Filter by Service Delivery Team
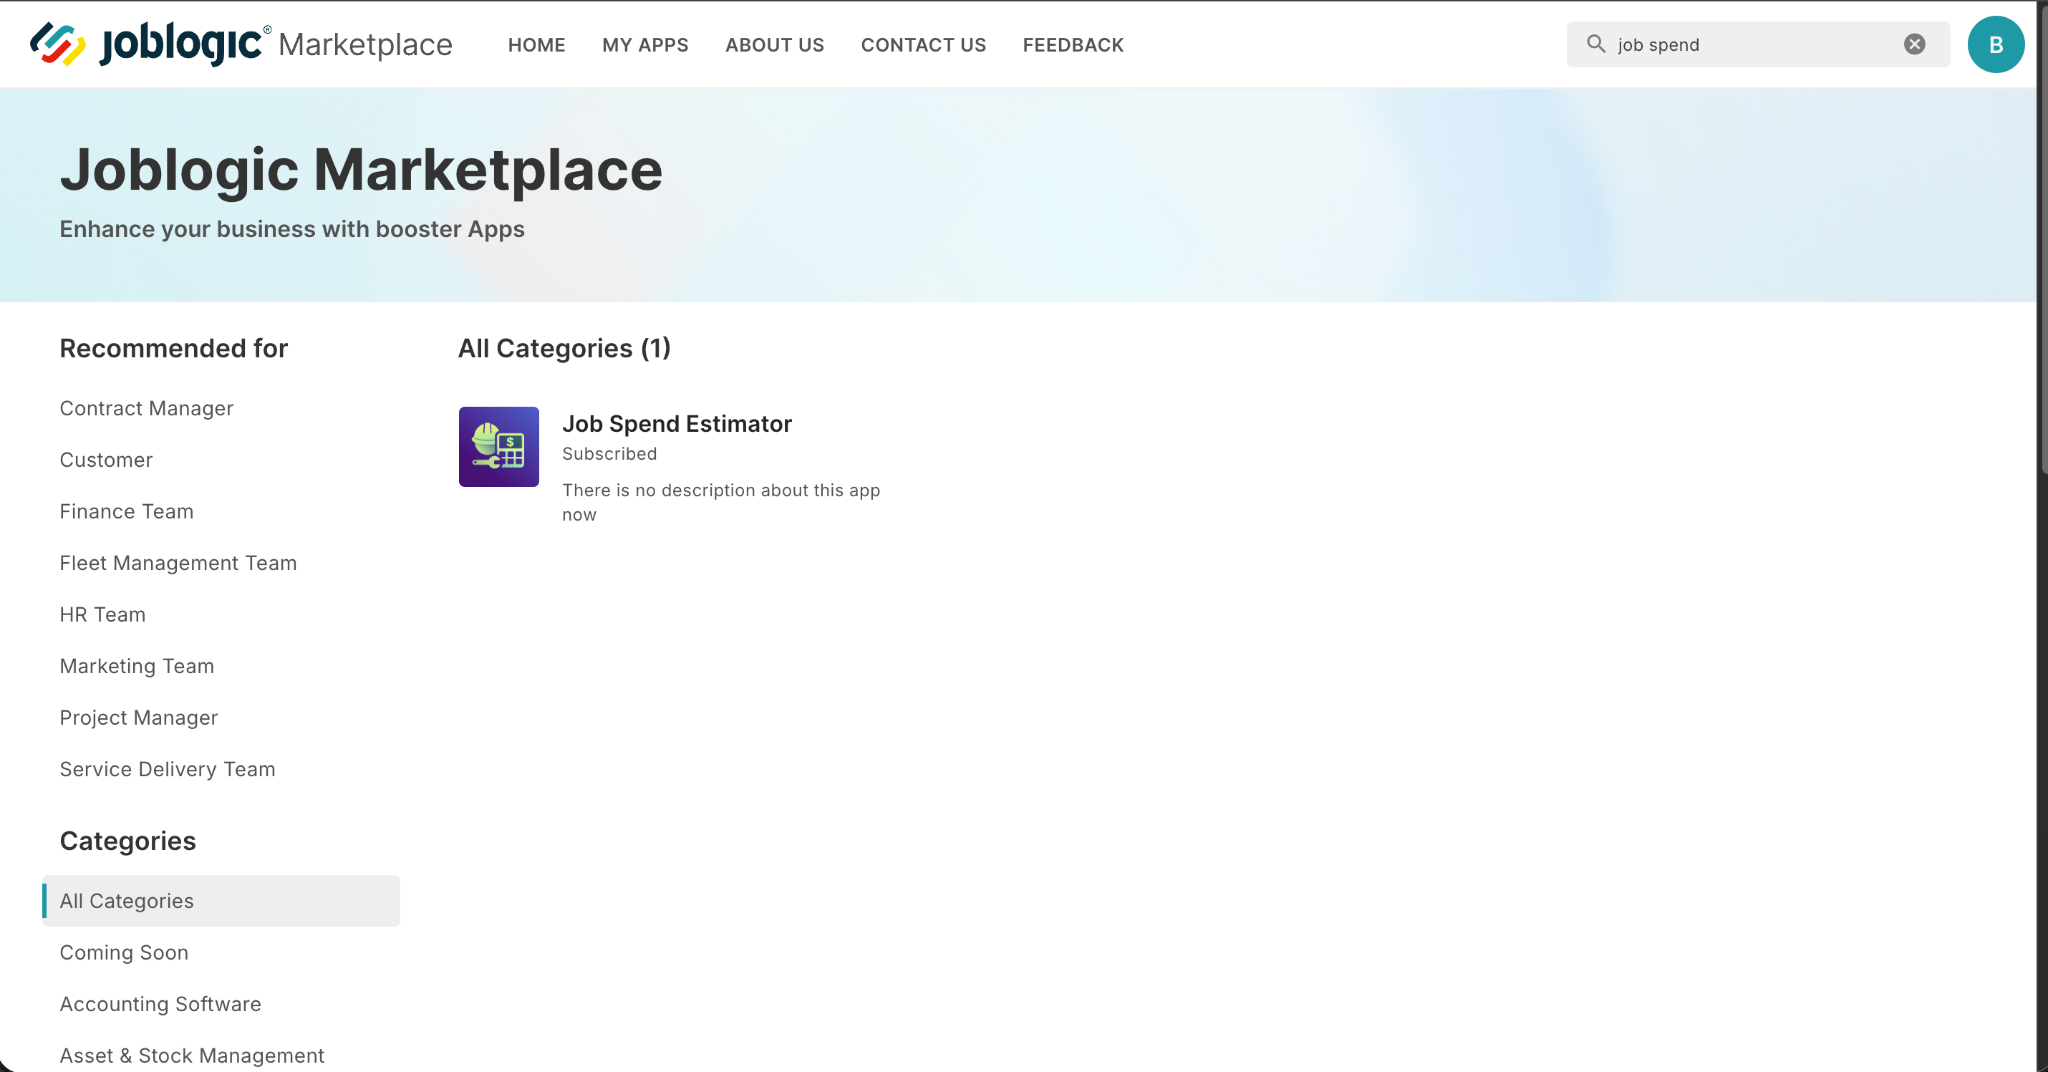The image size is (2048, 1072). coord(168,769)
